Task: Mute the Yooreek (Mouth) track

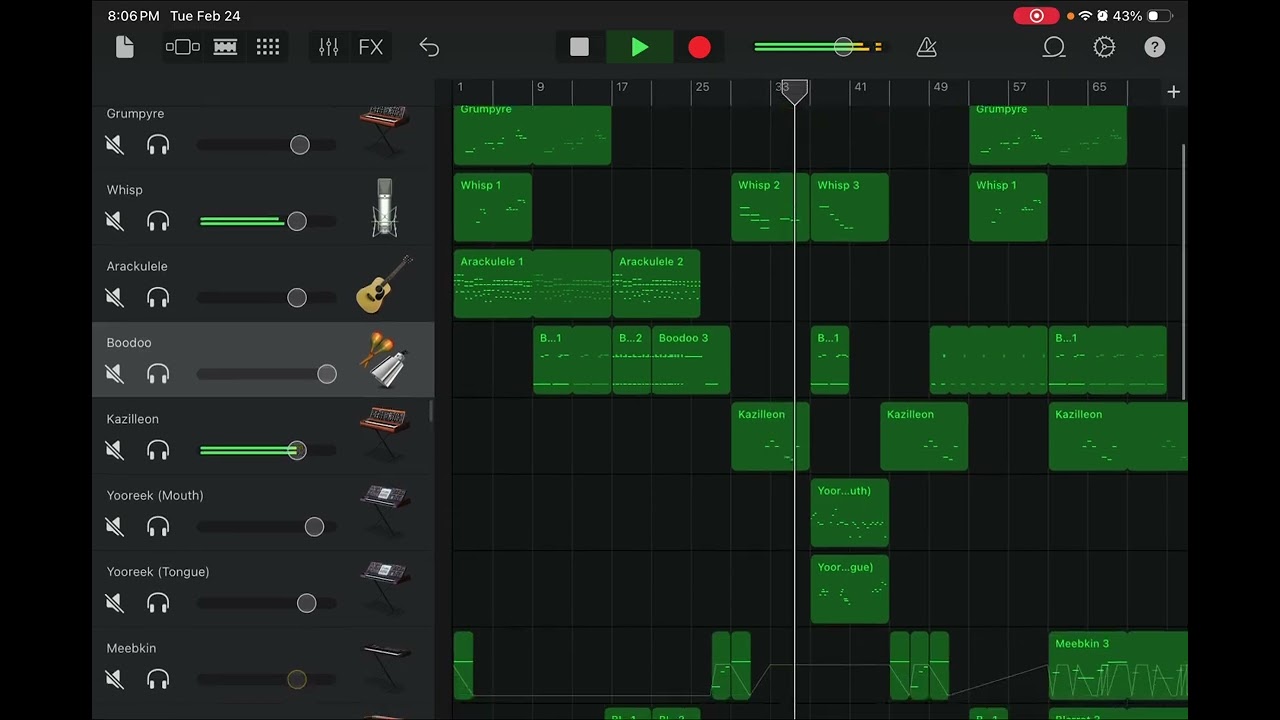Action: point(115,527)
